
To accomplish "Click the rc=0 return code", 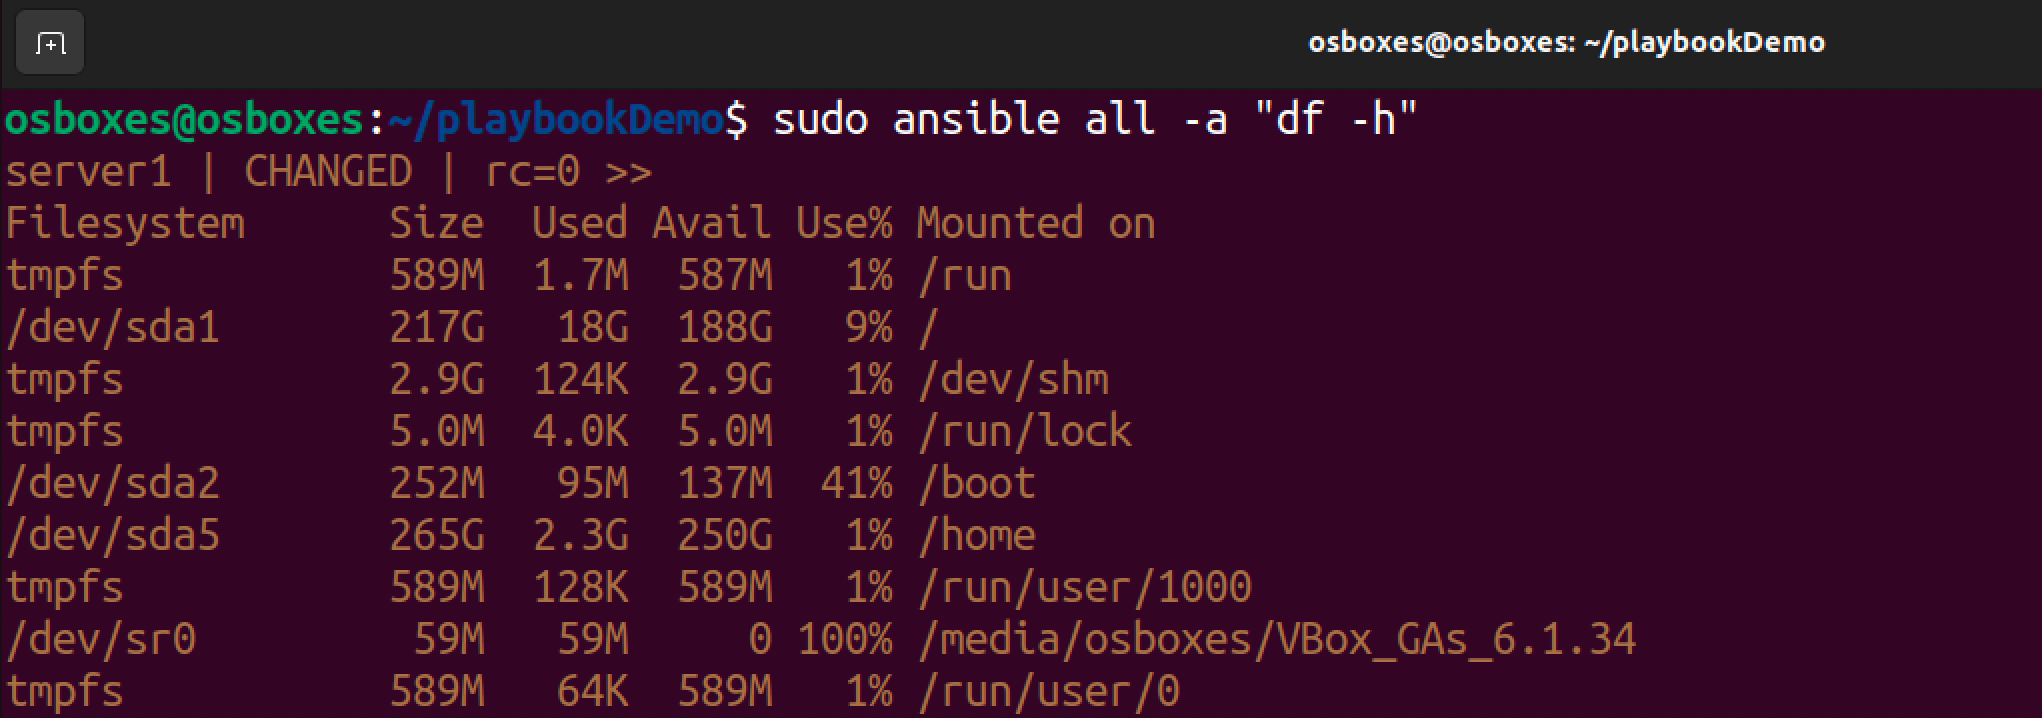I will (x=532, y=172).
